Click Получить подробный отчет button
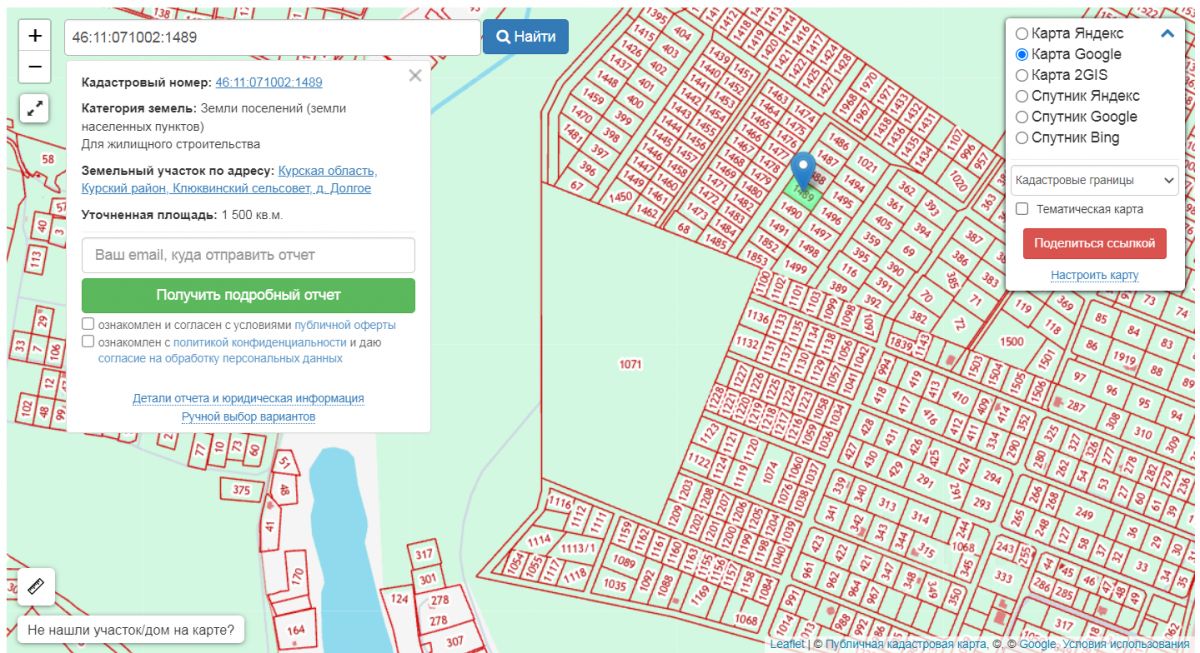Screen dimensions: 1200x653 click(x=248, y=295)
